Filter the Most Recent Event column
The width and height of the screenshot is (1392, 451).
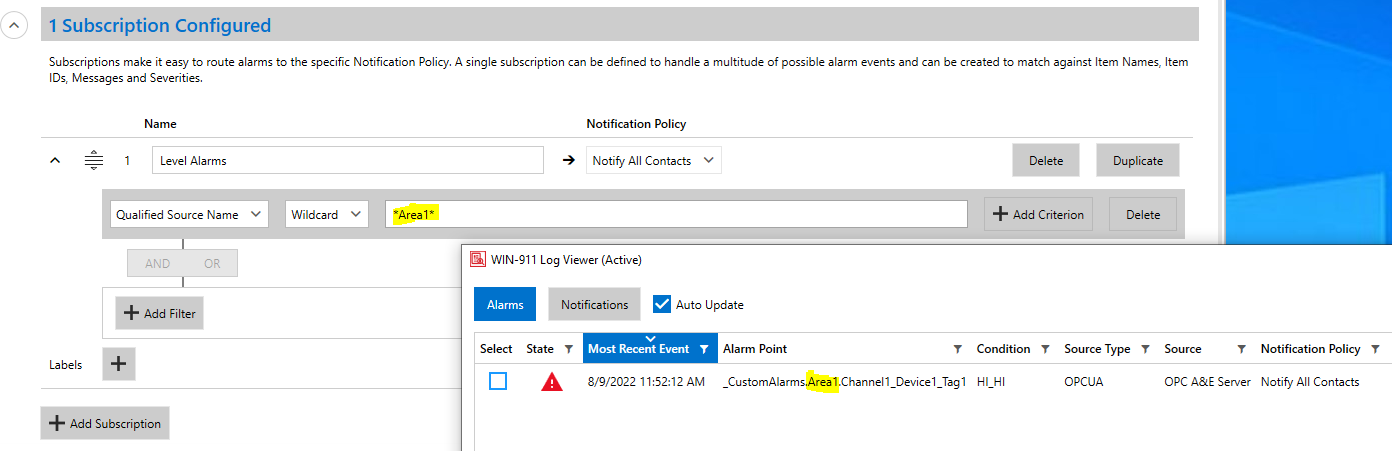(704, 349)
